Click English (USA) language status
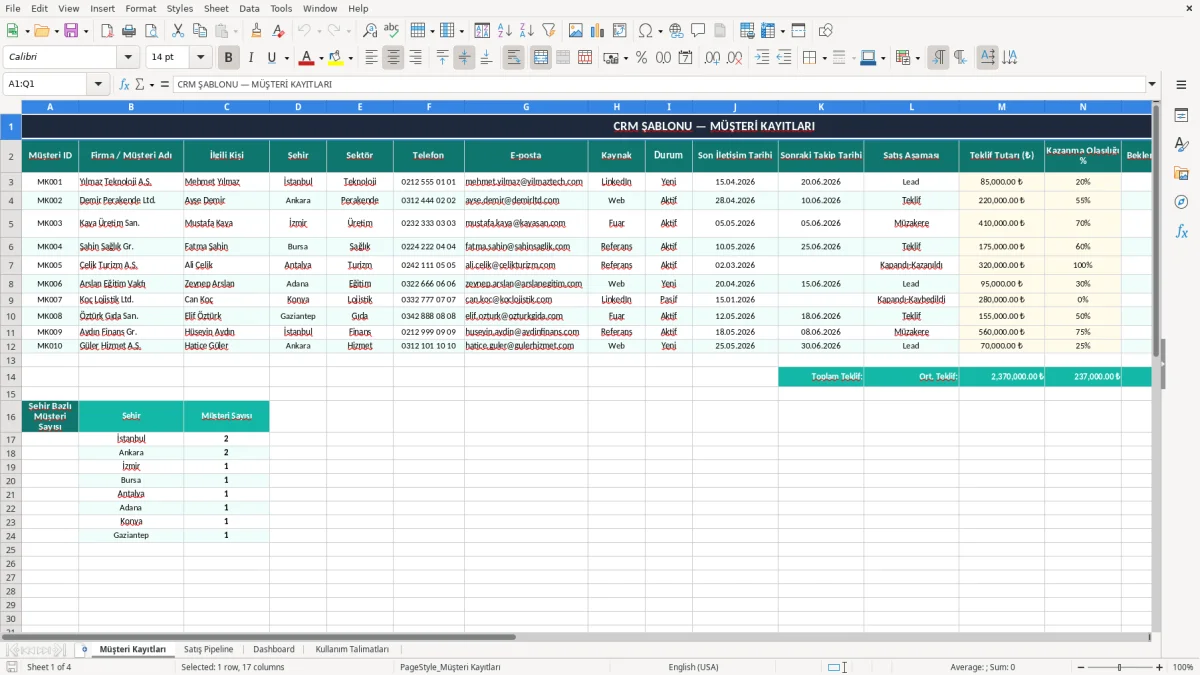This screenshot has height=675, width=1200. [x=693, y=667]
